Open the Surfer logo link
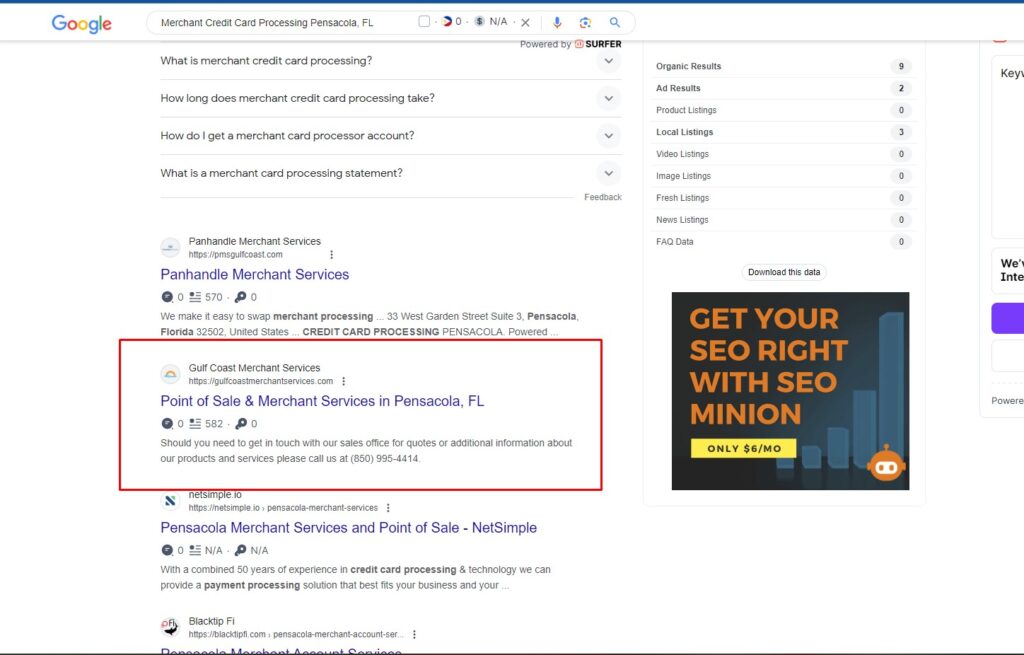 [x=598, y=44]
